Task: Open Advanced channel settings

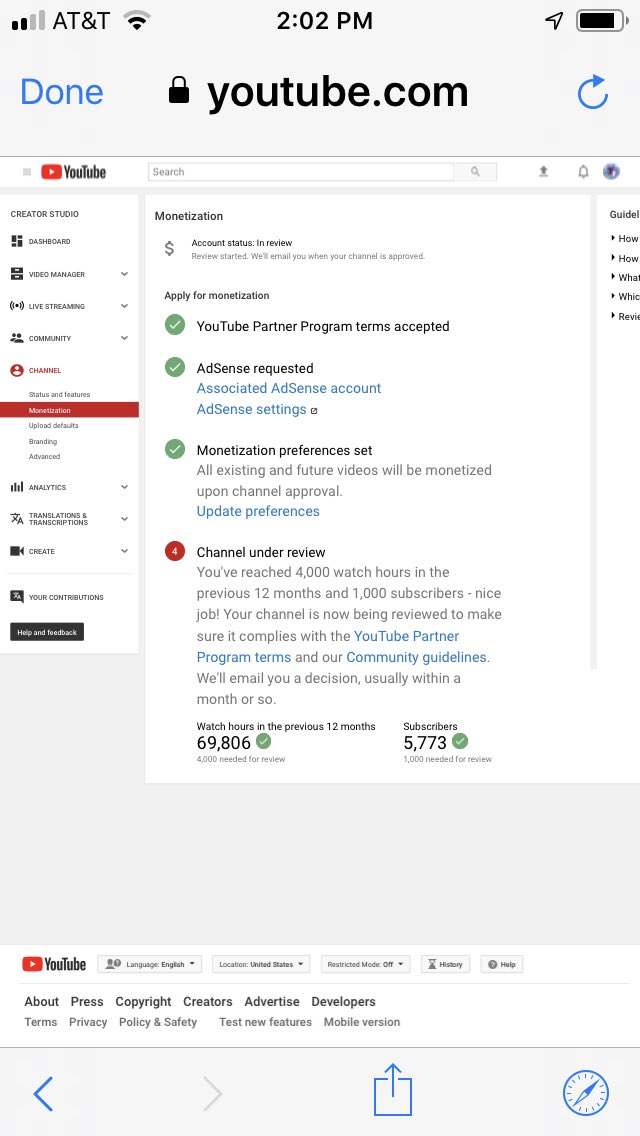Action: click(x=44, y=456)
